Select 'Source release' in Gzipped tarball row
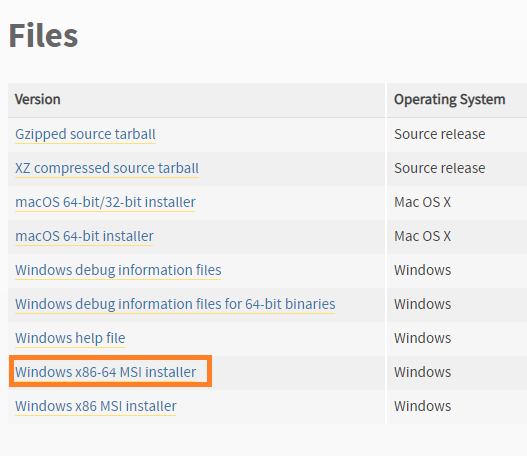Image resolution: width=527 pixels, height=456 pixels. tap(440, 134)
